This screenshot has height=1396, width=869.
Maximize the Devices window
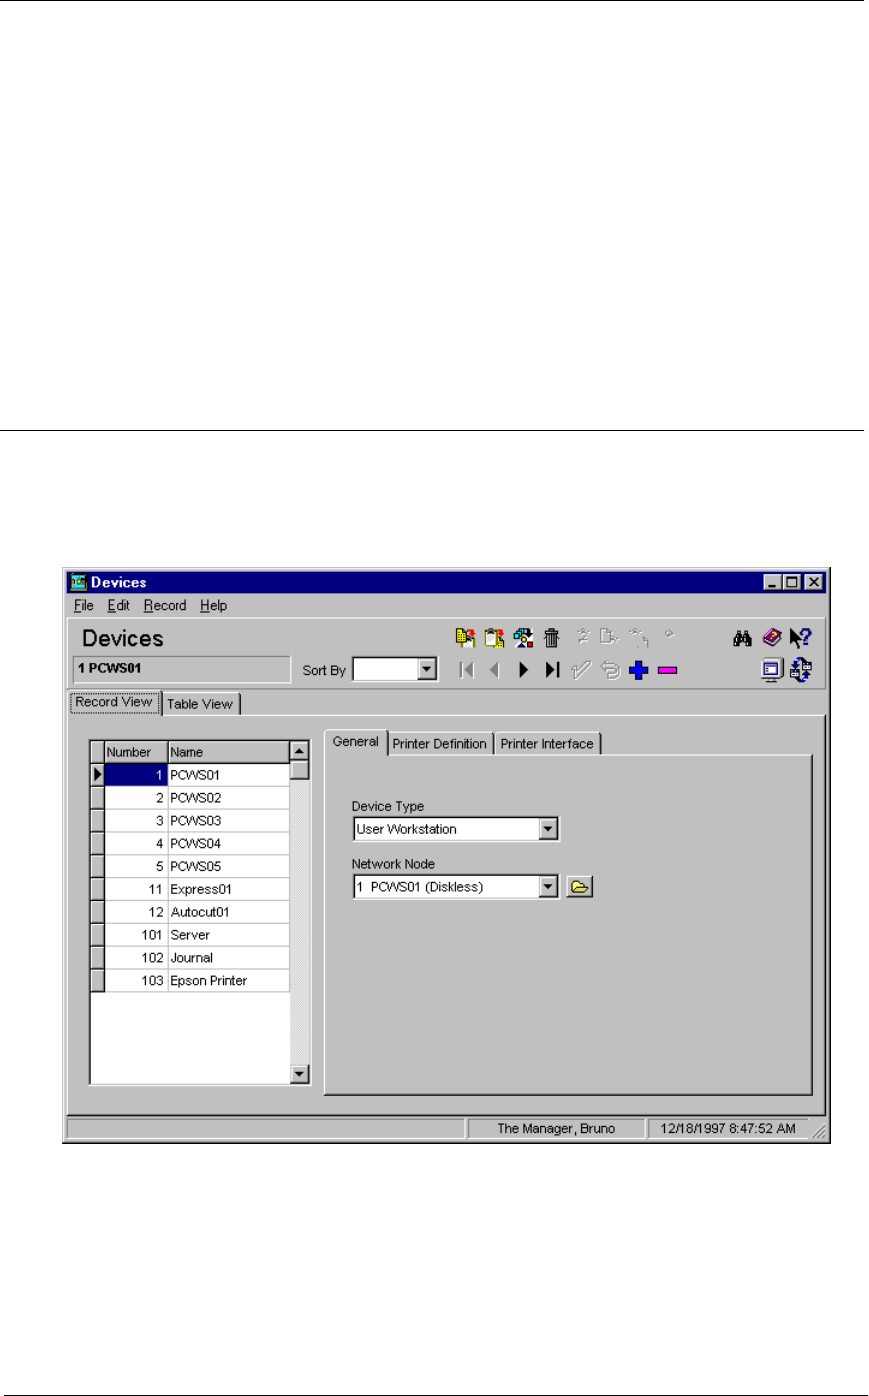click(792, 582)
